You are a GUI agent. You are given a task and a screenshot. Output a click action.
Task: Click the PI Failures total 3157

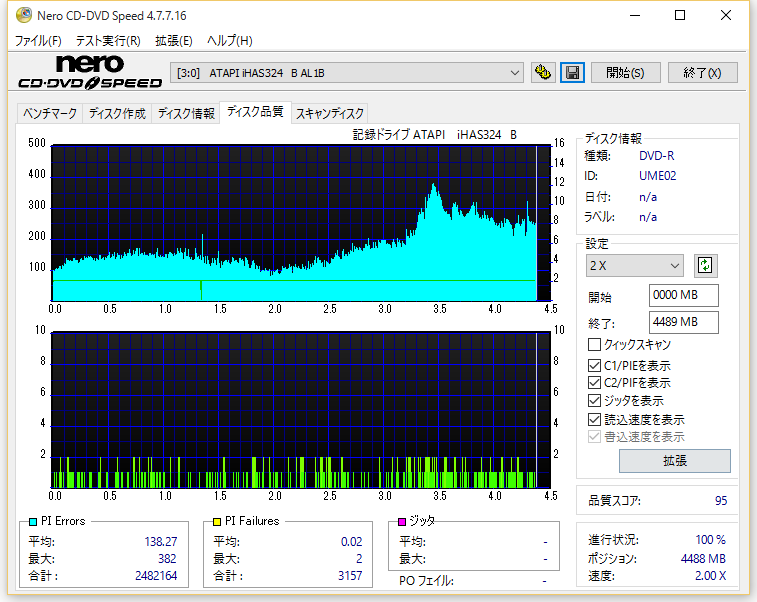[x=350, y=575]
